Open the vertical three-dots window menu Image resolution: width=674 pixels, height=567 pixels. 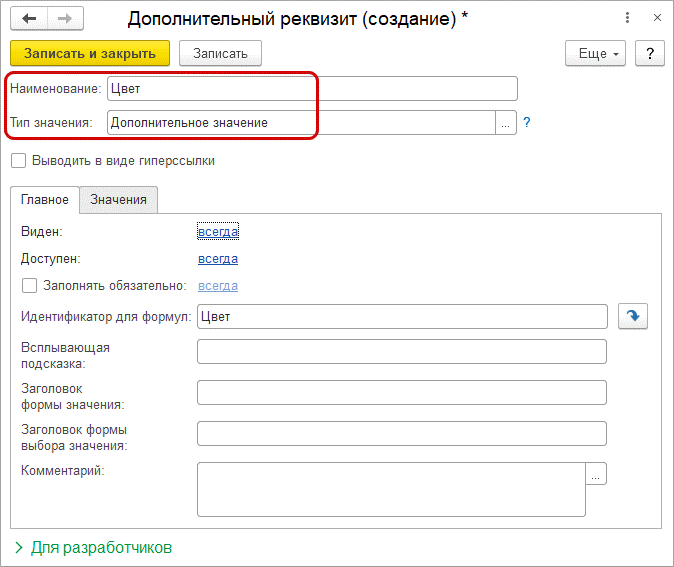(x=627, y=19)
